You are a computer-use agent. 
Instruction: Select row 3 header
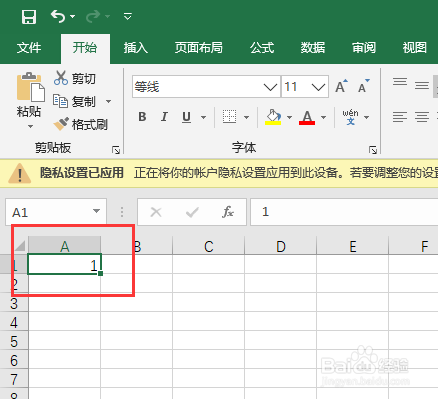pyautogui.click(x=14, y=304)
